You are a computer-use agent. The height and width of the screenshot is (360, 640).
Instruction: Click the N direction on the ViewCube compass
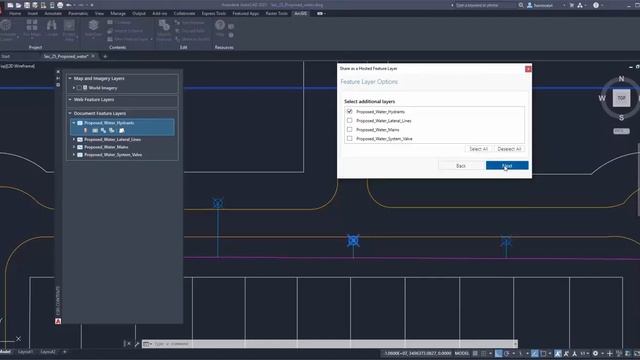coord(621,78)
